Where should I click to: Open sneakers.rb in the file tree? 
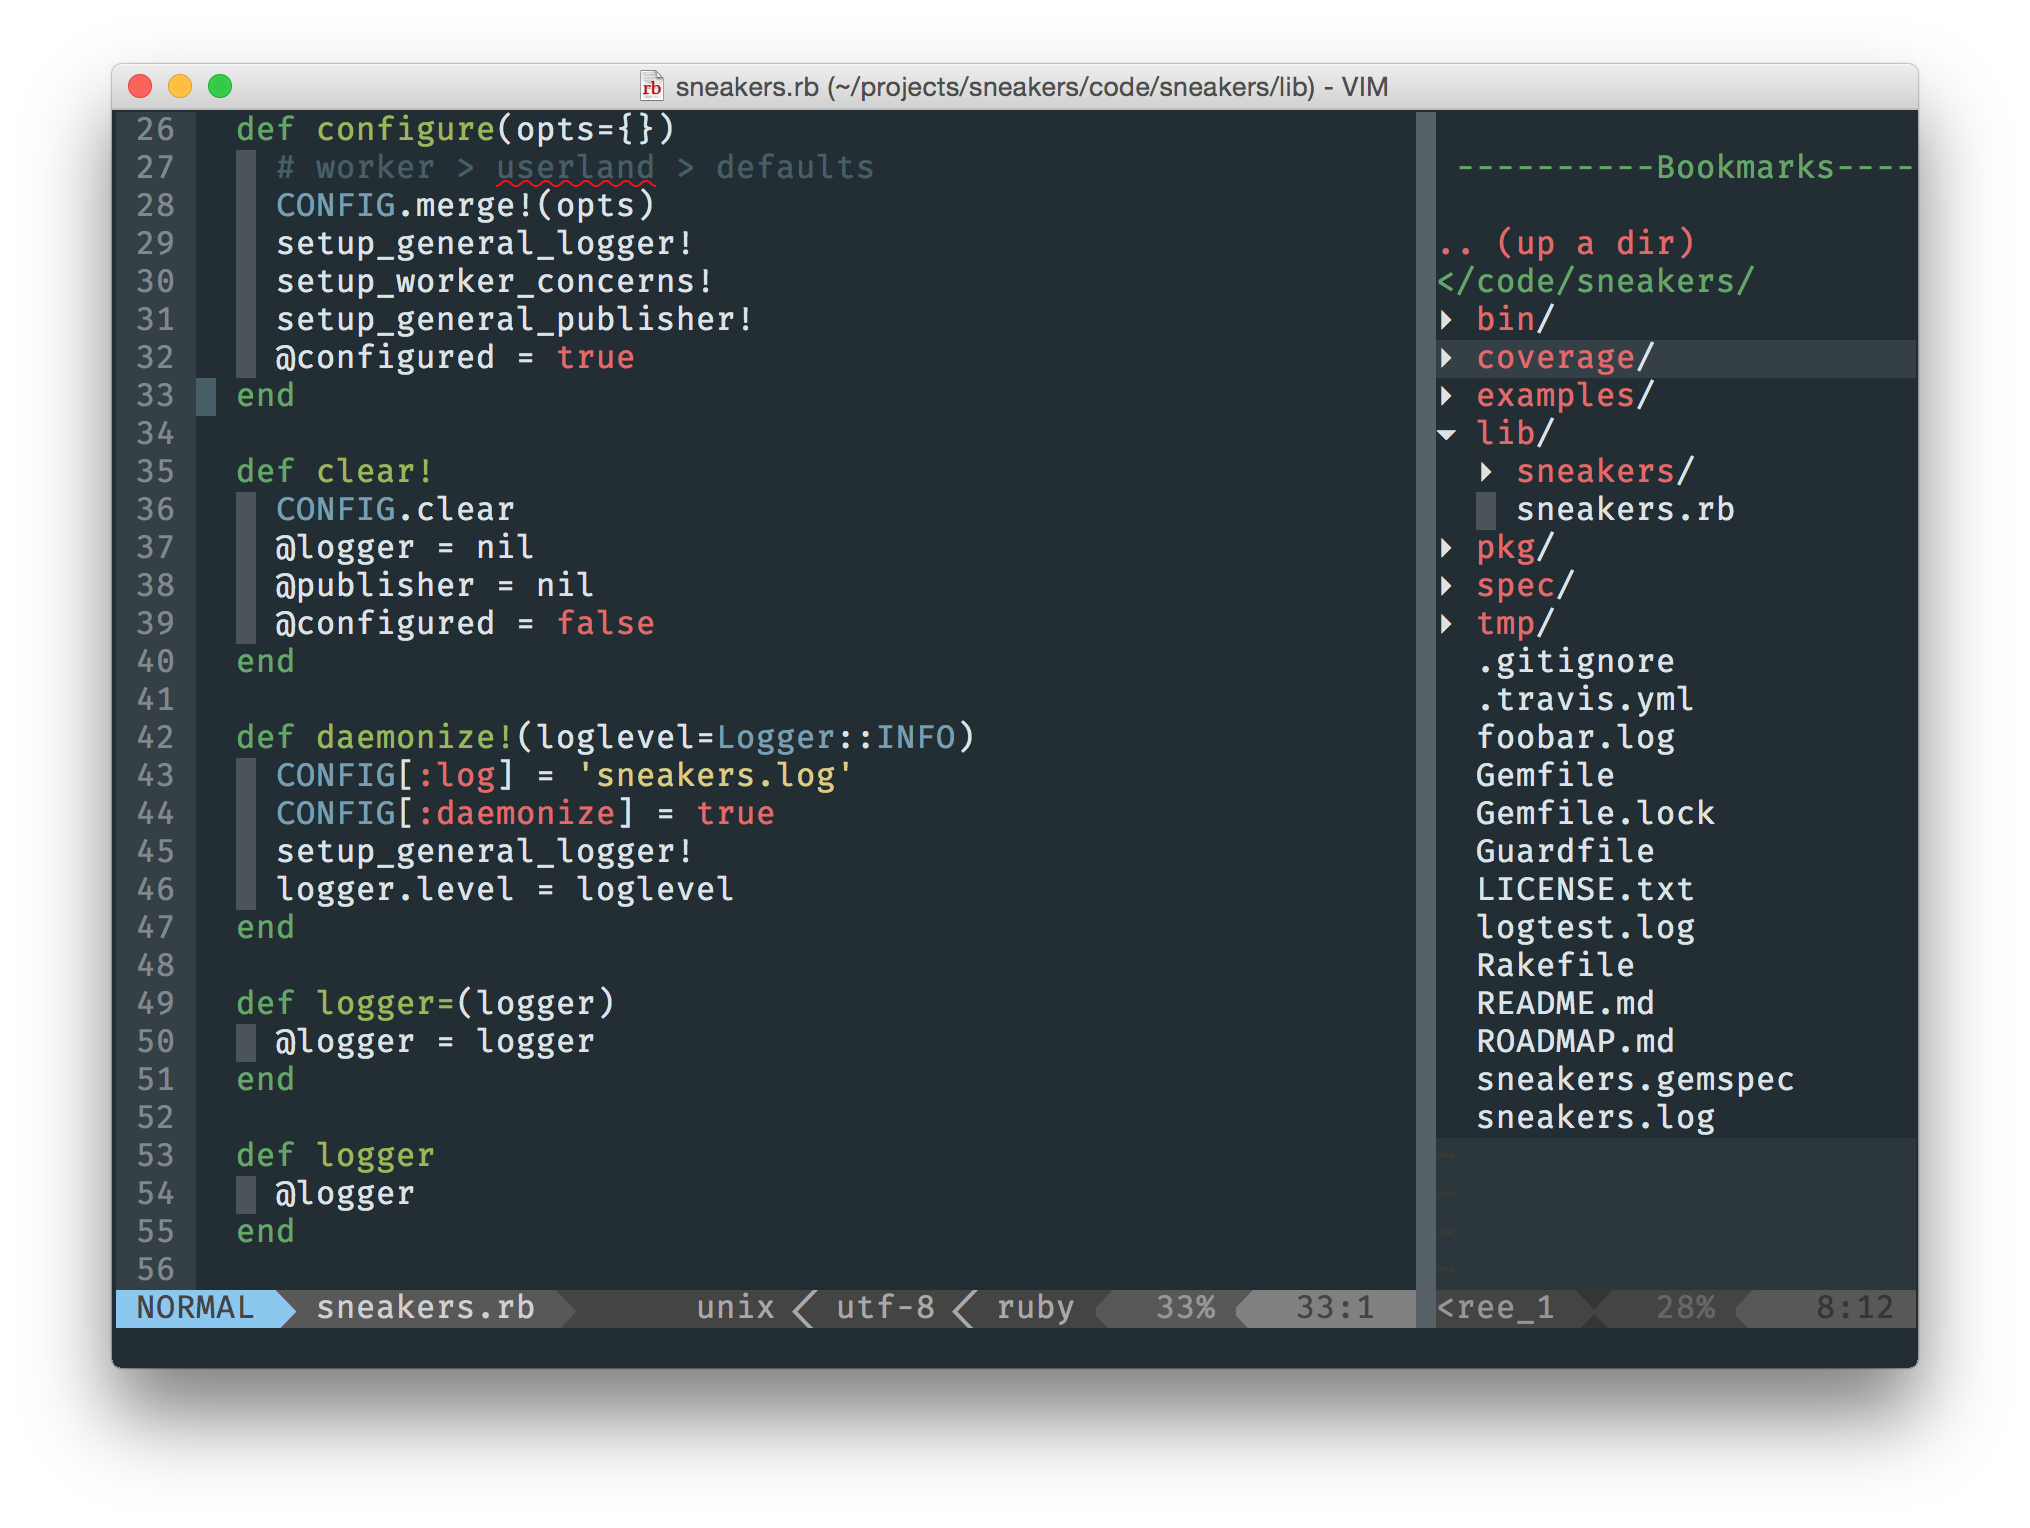(x=1624, y=510)
